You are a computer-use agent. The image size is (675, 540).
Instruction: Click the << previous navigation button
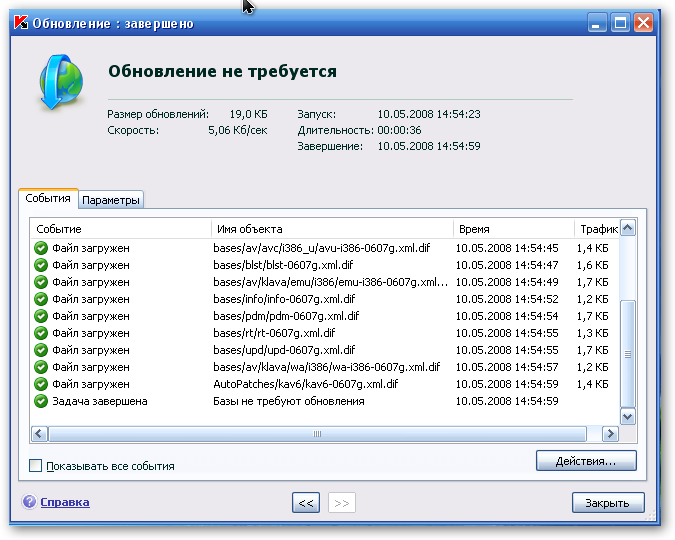click(x=306, y=503)
